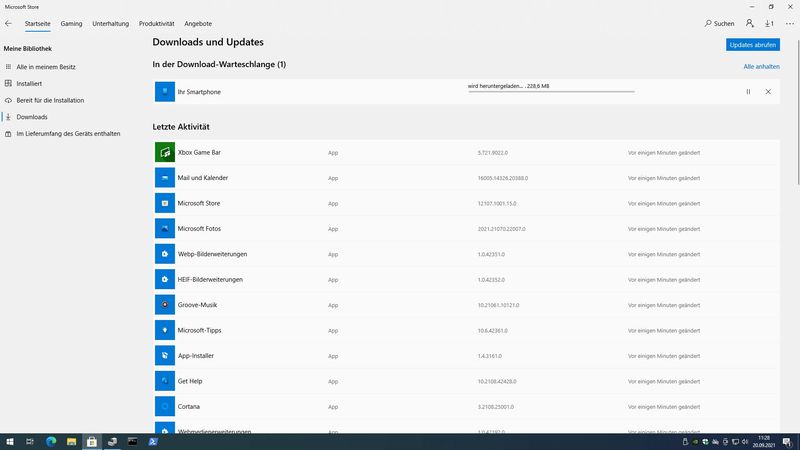Open the user account icon
Screen dimensions: 800x450
749,23
